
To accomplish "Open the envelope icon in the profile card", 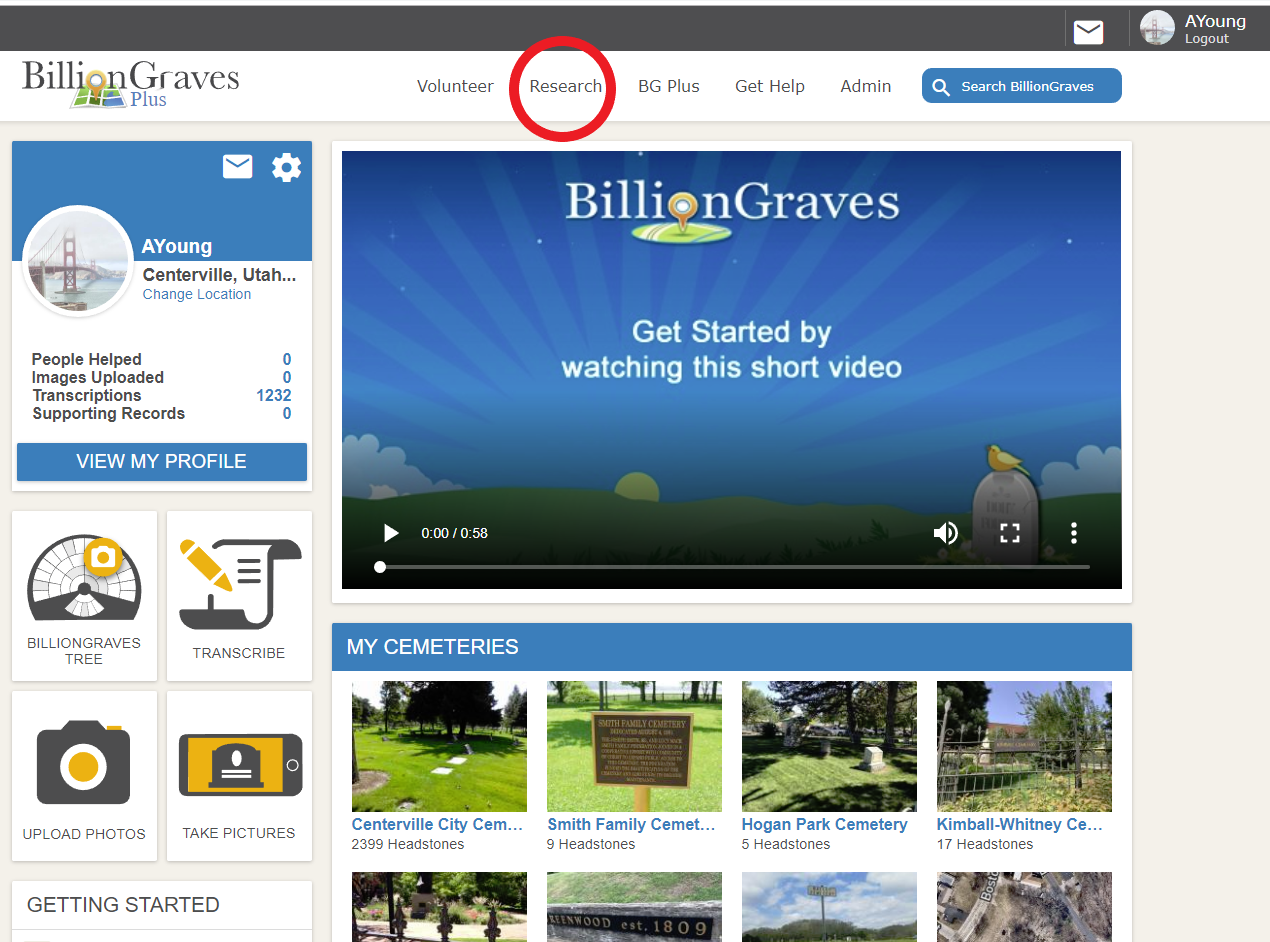I will tap(237, 167).
